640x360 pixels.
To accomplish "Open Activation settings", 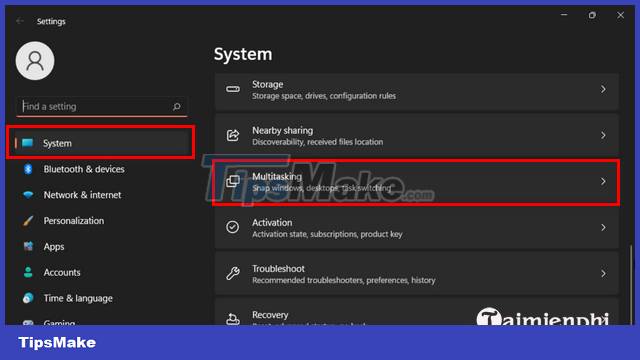I will point(417,228).
